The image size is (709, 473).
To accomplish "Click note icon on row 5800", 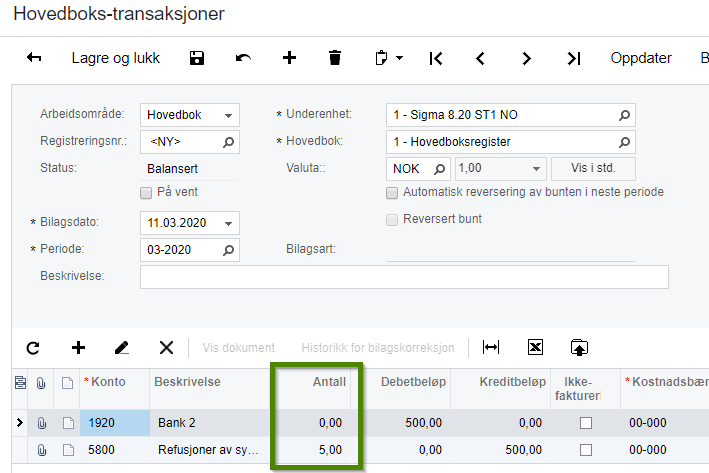I will tap(68, 450).
